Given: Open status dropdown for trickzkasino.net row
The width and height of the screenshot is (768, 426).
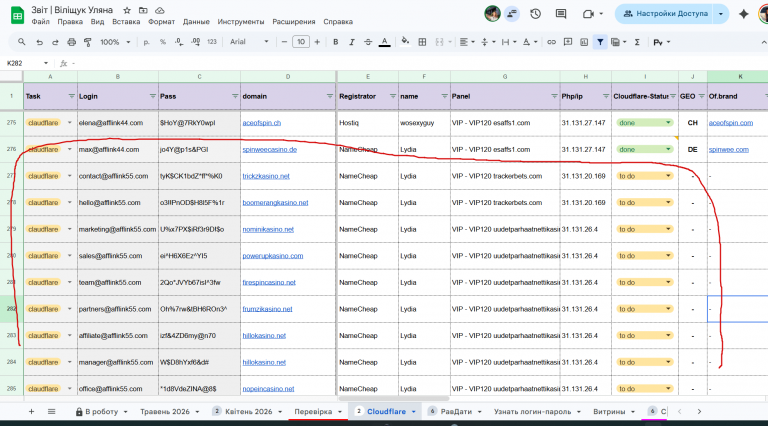Looking at the screenshot, I should (x=668, y=176).
